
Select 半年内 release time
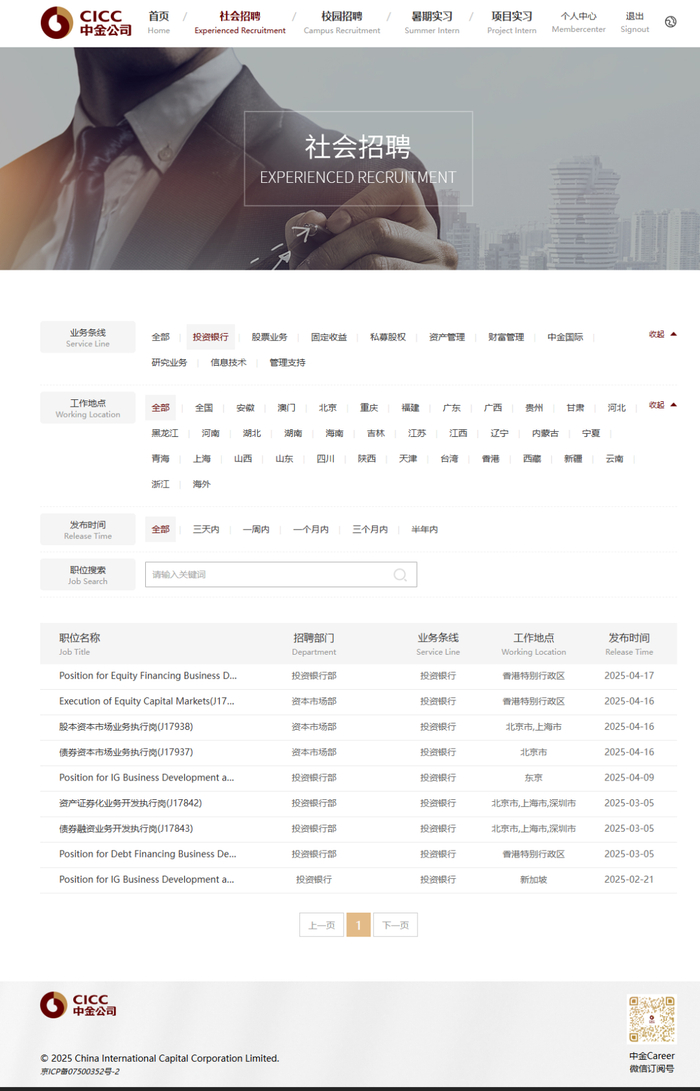[424, 529]
